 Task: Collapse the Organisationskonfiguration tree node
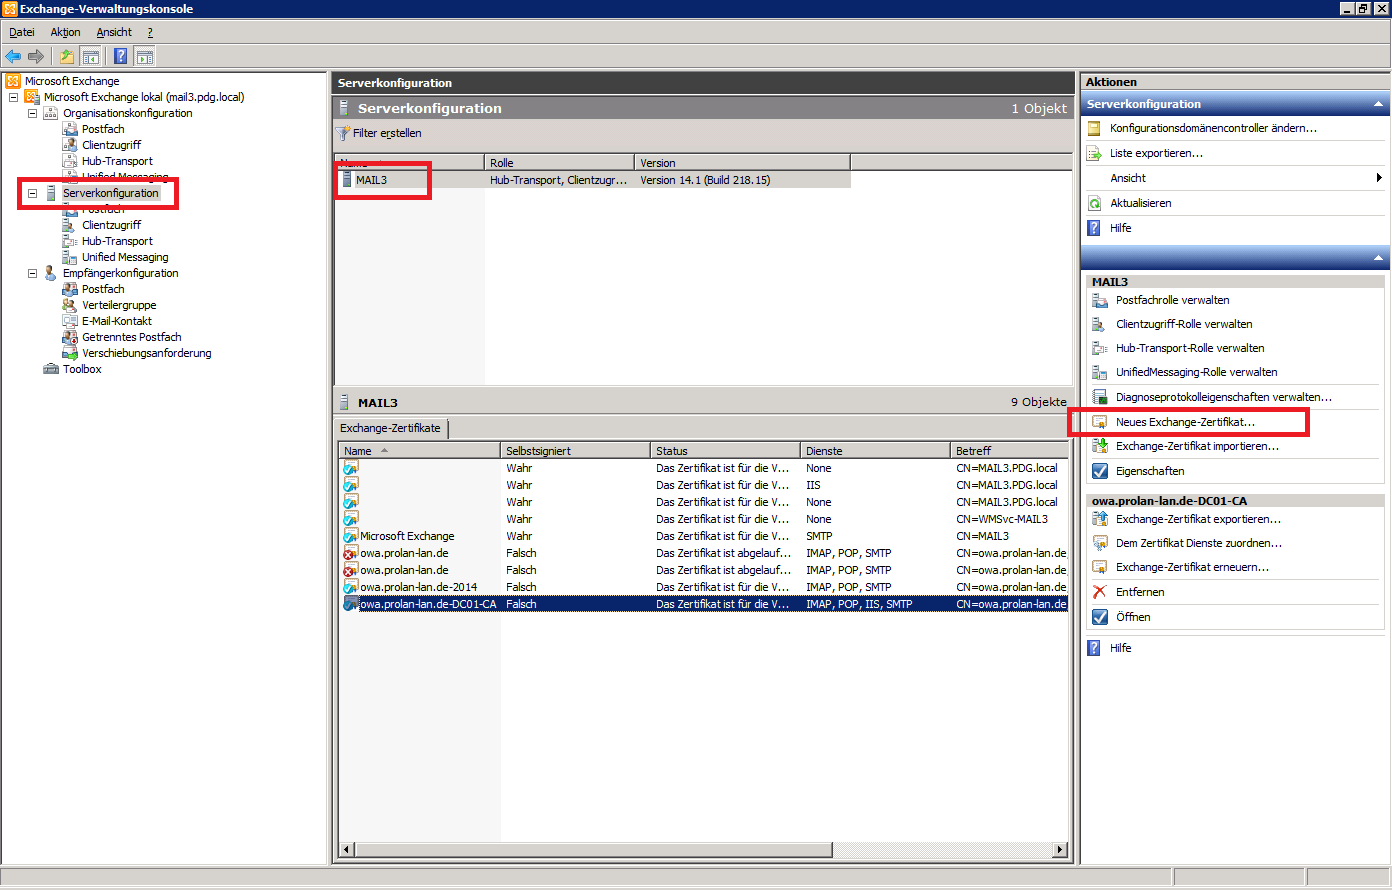click(32, 113)
